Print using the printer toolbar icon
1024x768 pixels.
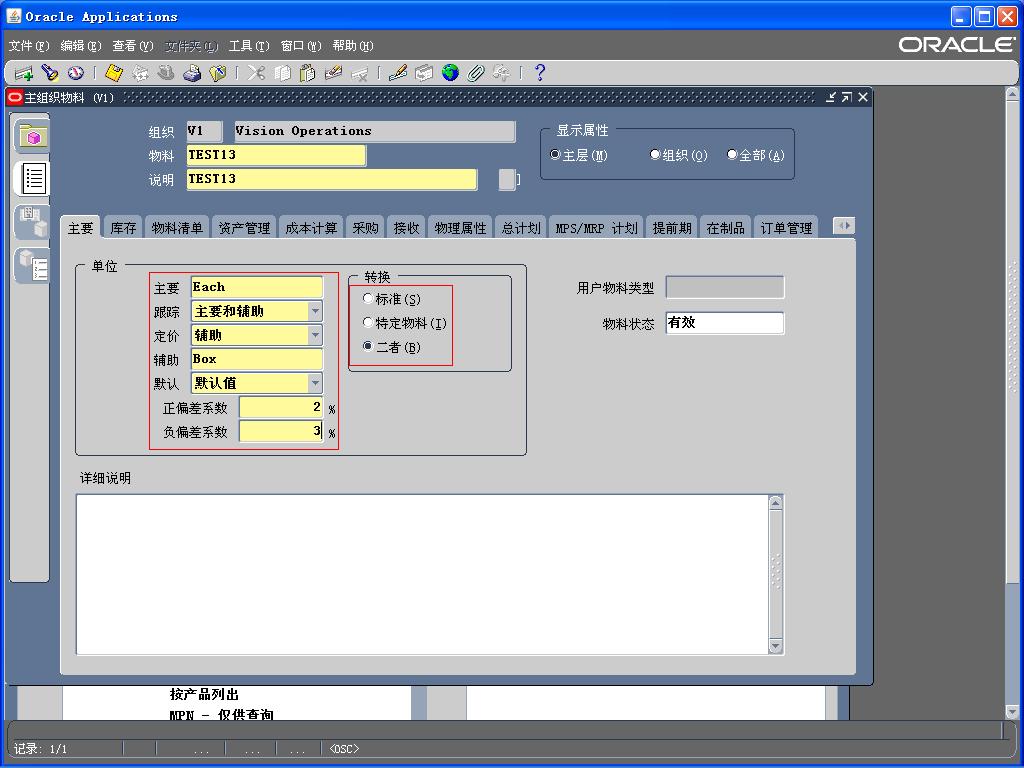[192, 73]
